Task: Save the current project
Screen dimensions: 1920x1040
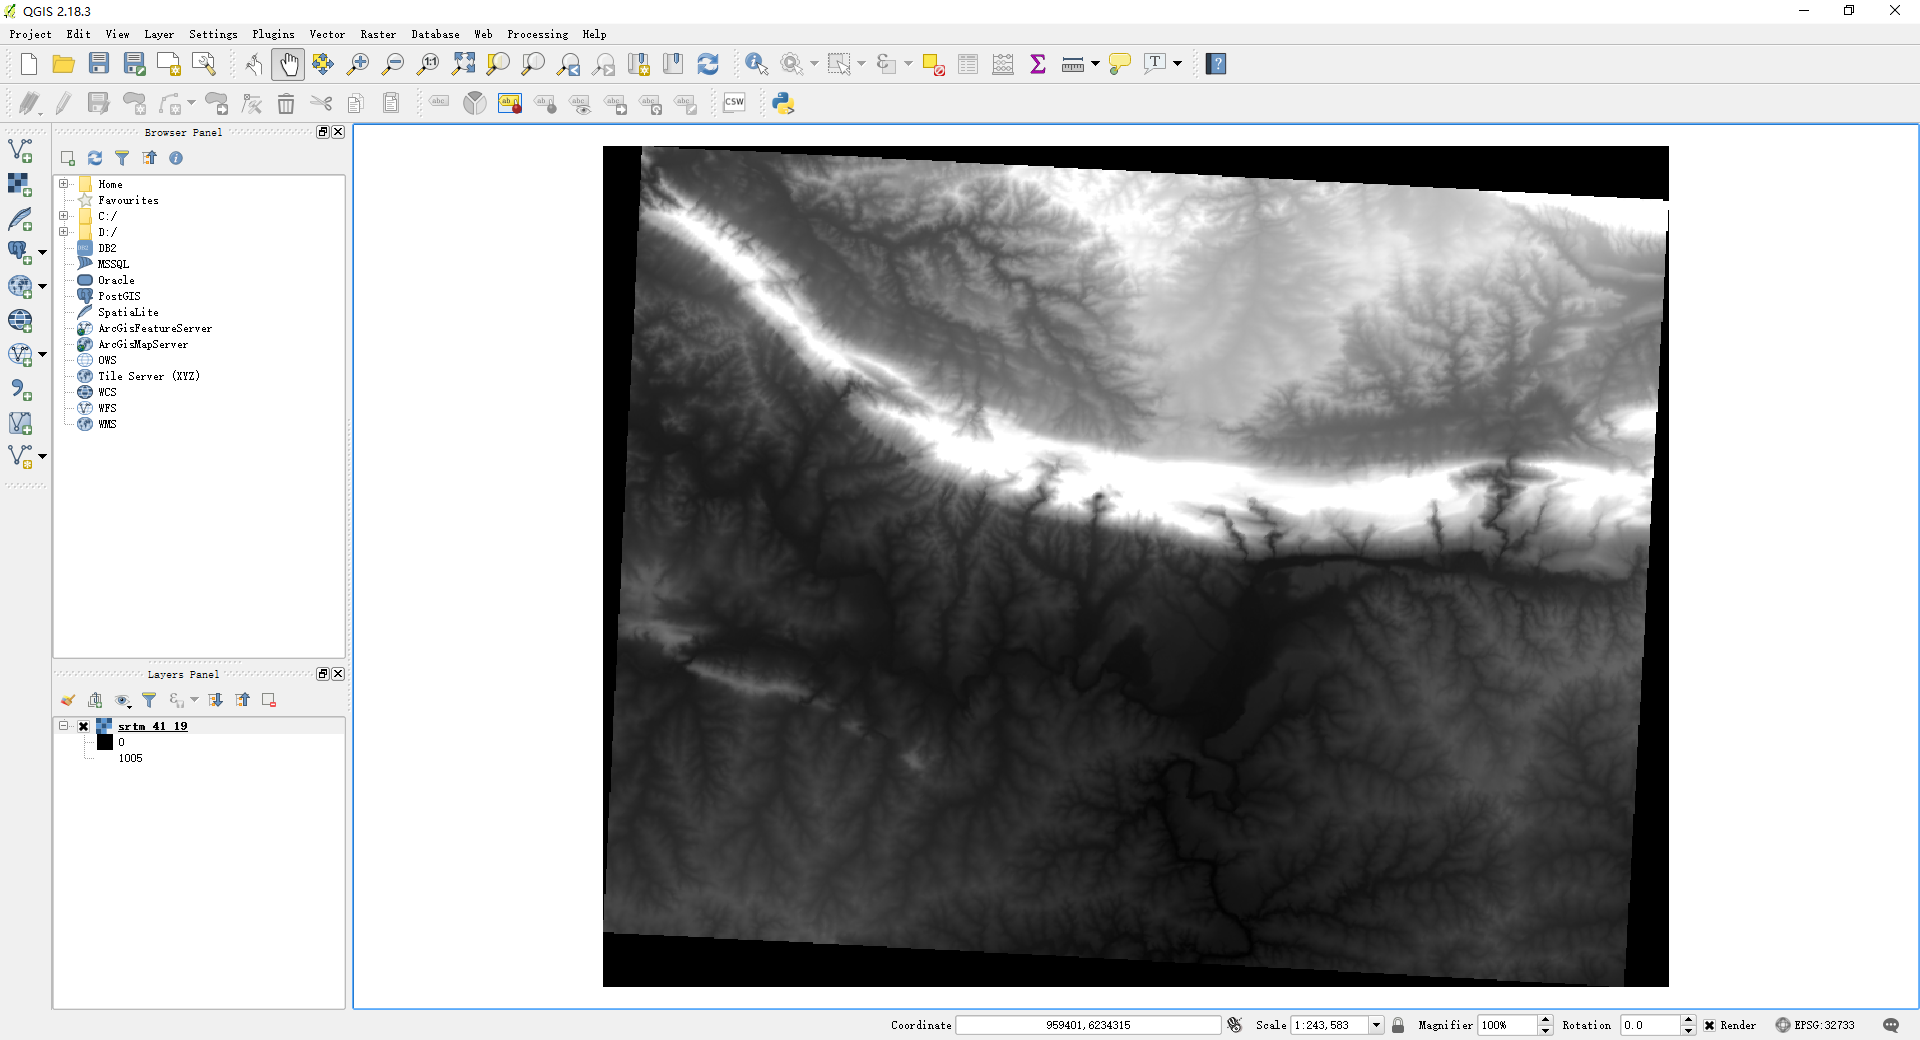Action: pos(98,64)
